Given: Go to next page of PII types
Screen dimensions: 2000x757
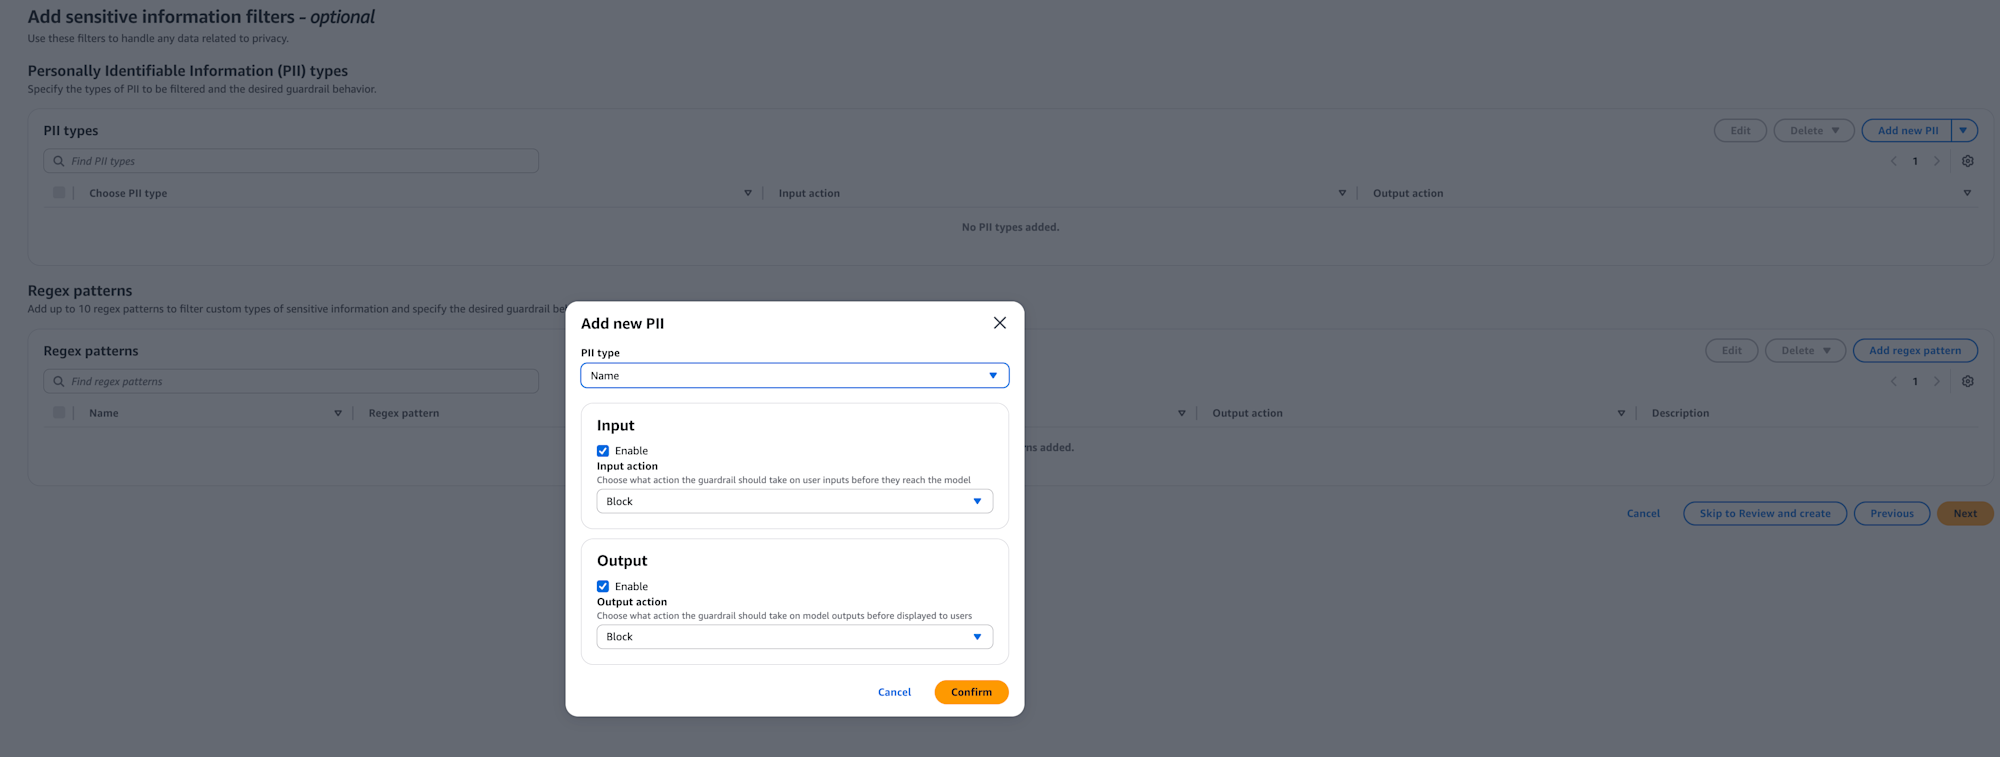Looking at the screenshot, I should (1936, 161).
